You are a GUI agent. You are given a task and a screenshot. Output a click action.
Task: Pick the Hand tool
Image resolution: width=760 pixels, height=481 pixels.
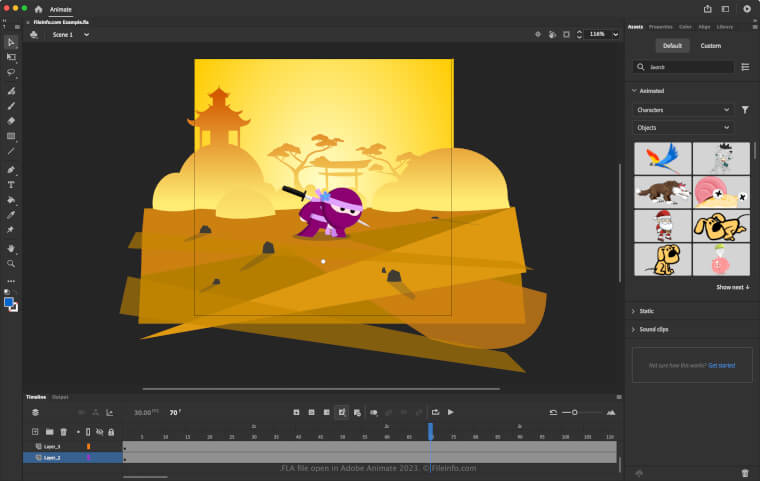pyautogui.click(x=11, y=248)
